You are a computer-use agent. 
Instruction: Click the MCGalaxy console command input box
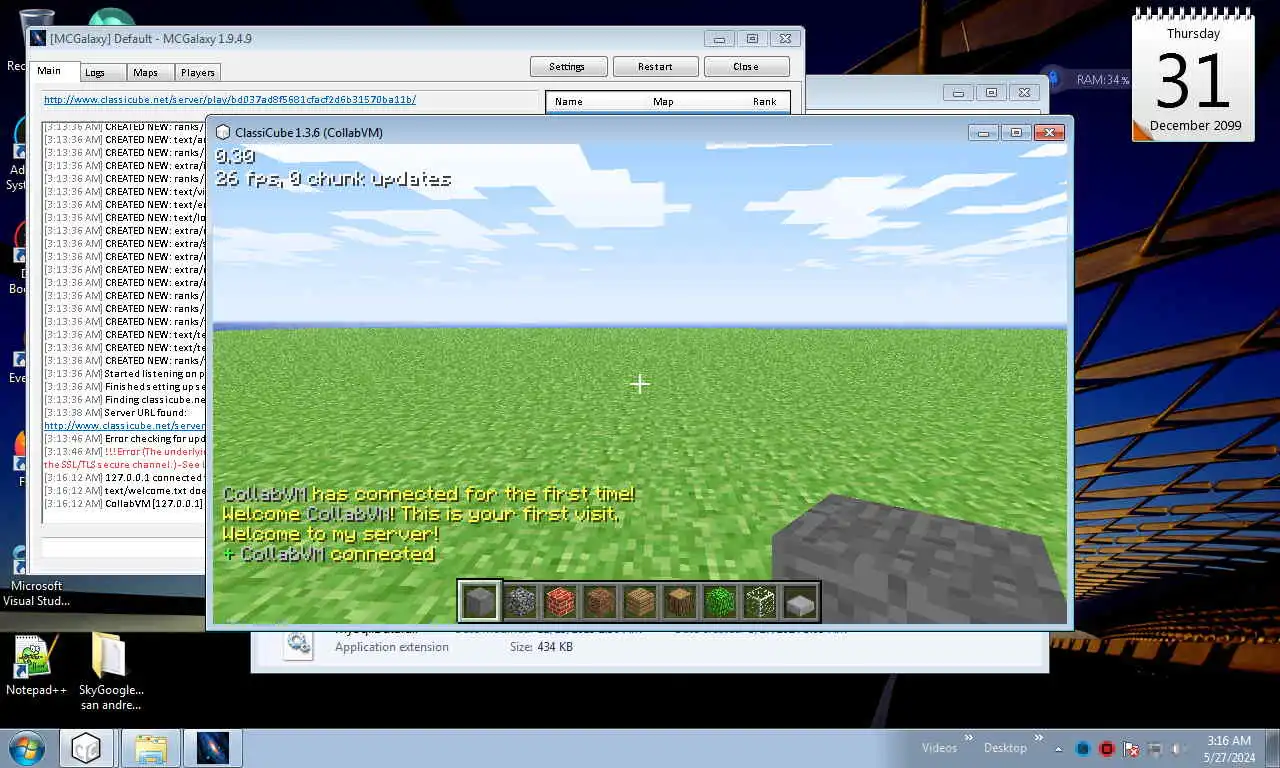(x=122, y=548)
